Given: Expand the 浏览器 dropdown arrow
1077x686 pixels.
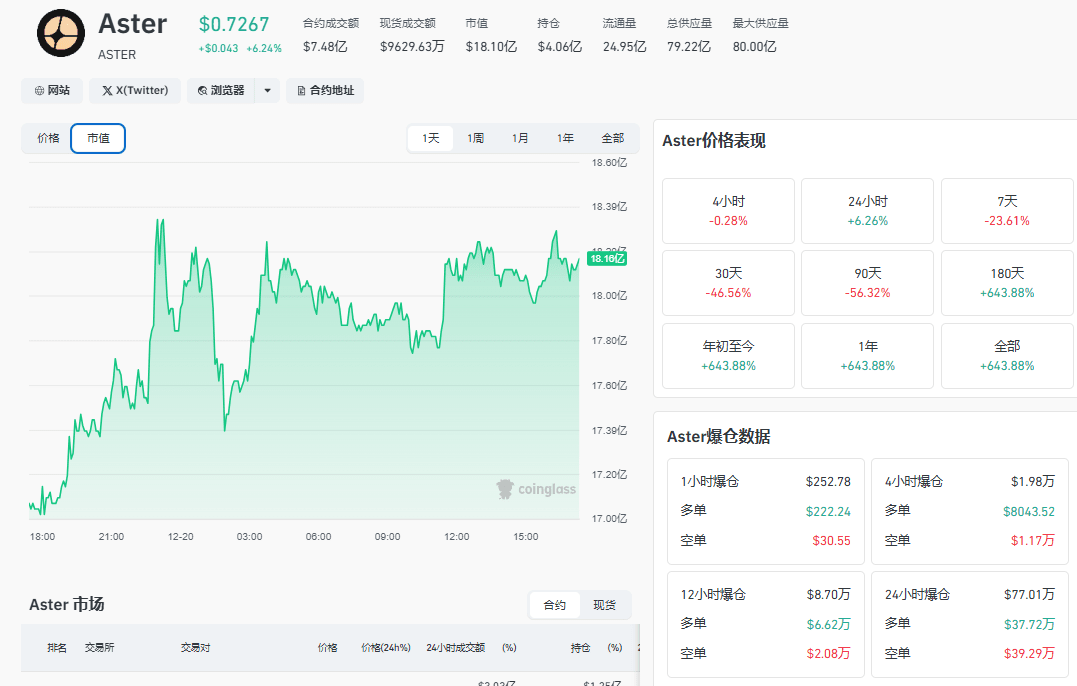Looking at the screenshot, I should pos(267,91).
